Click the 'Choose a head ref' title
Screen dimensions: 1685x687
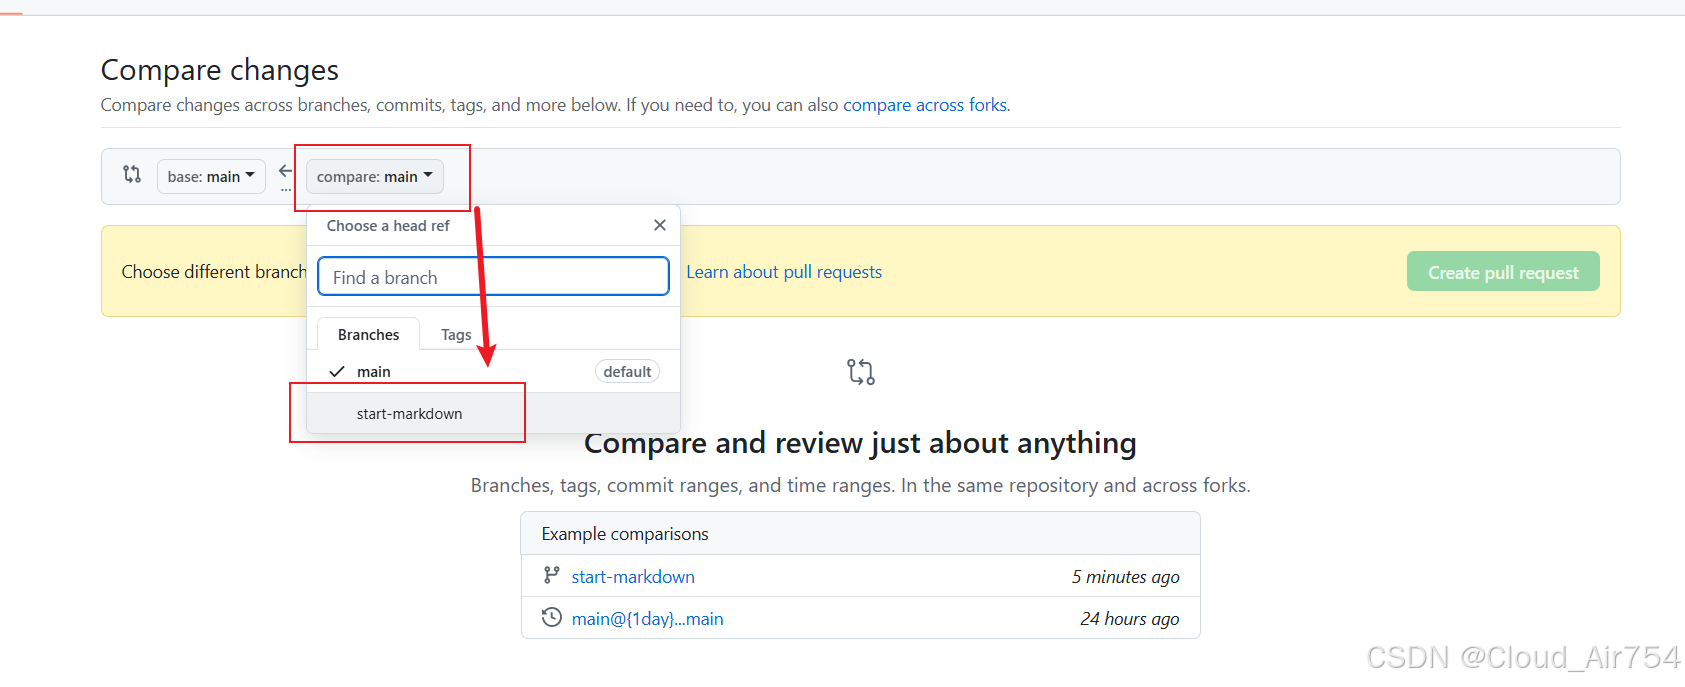click(388, 225)
